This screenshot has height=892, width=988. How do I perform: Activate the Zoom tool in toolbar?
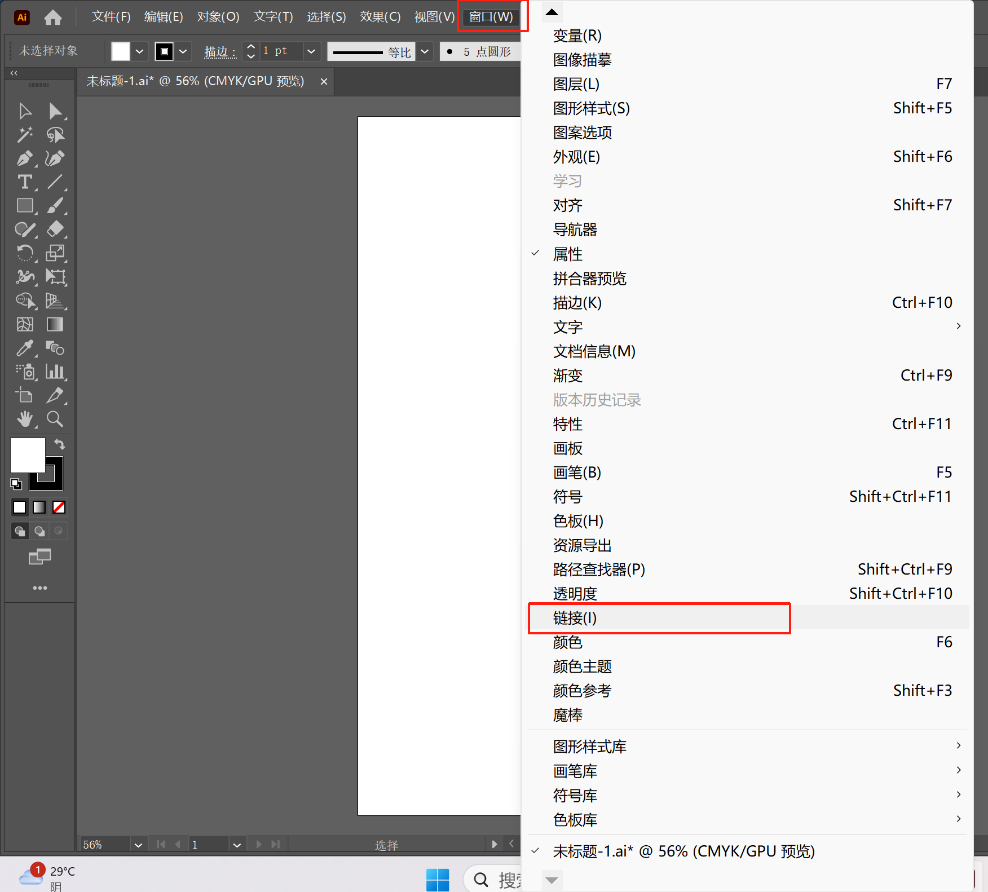click(x=56, y=419)
